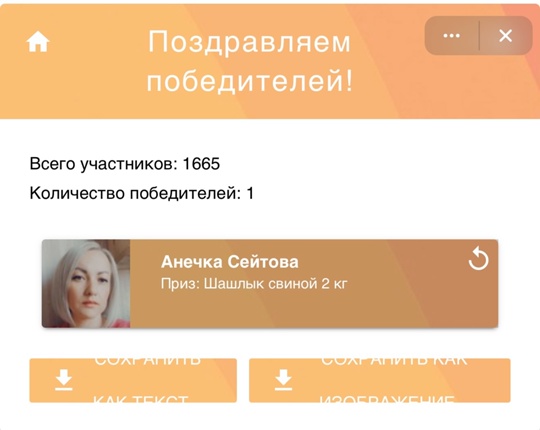This screenshot has width=540, height=430.
Task: Go to the home screen via house icon
Action: (x=38, y=42)
